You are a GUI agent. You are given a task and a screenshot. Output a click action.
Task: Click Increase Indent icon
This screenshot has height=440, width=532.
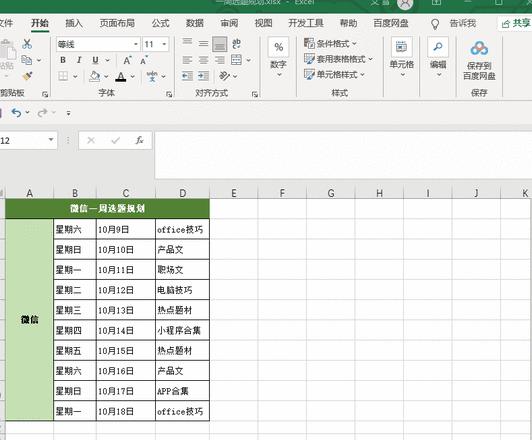tap(203, 76)
